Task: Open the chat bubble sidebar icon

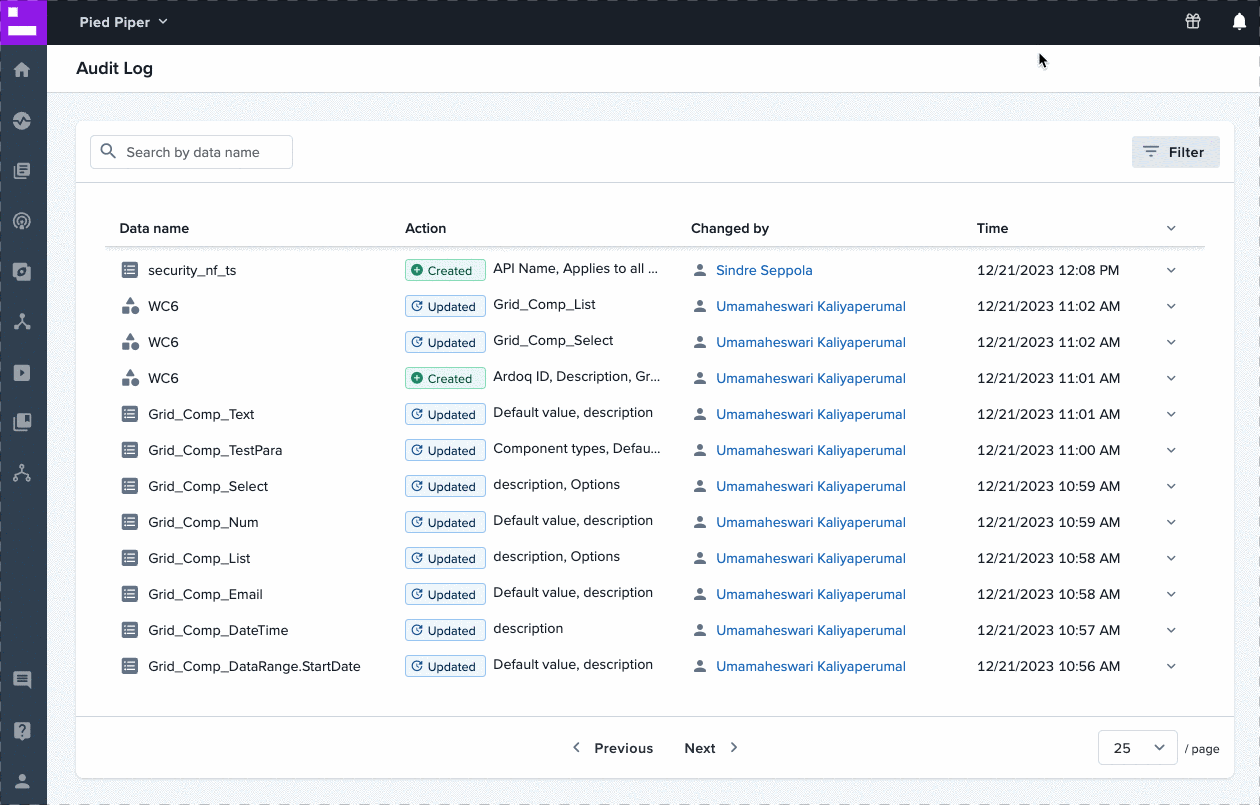Action: coord(22,680)
